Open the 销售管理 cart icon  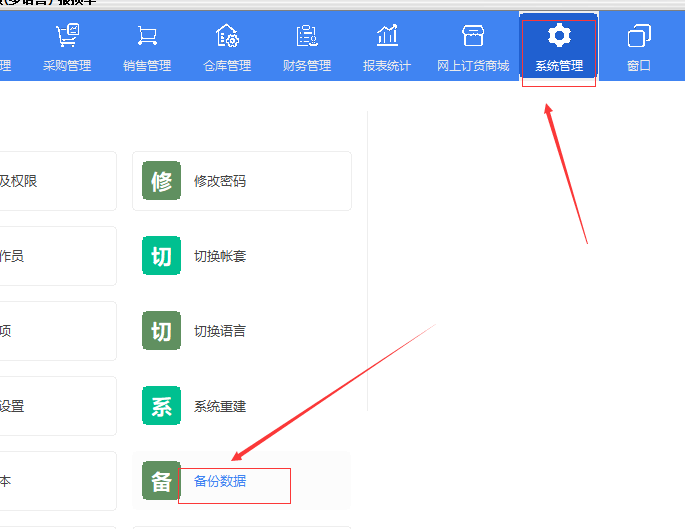click(x=147, y=35)
